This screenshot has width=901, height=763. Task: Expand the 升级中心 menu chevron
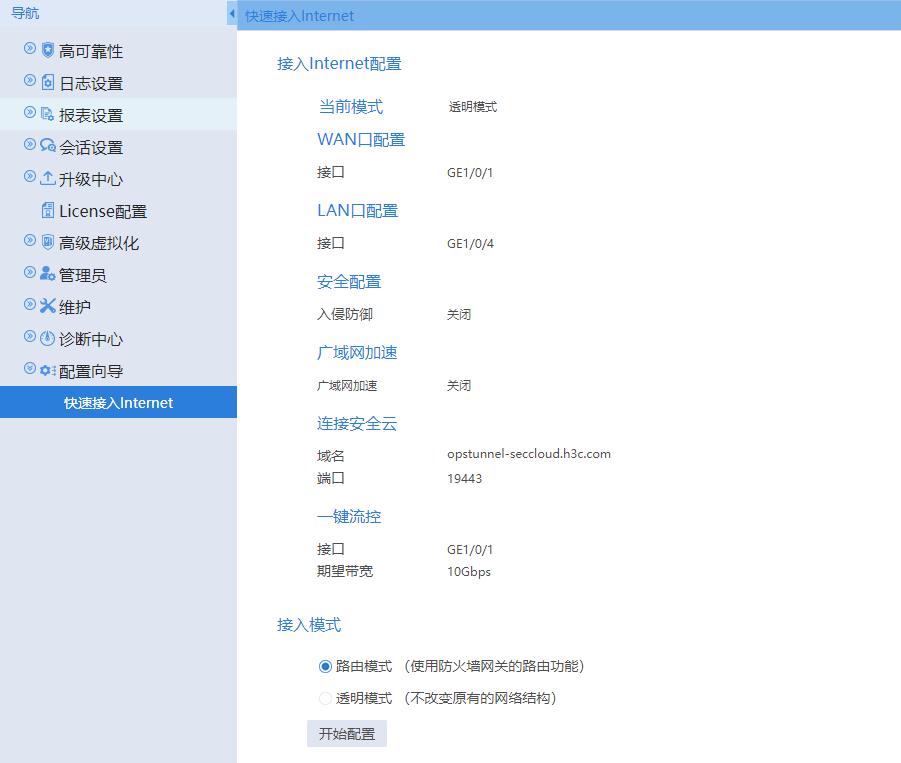pyautogui.click(x=30, y=176)
